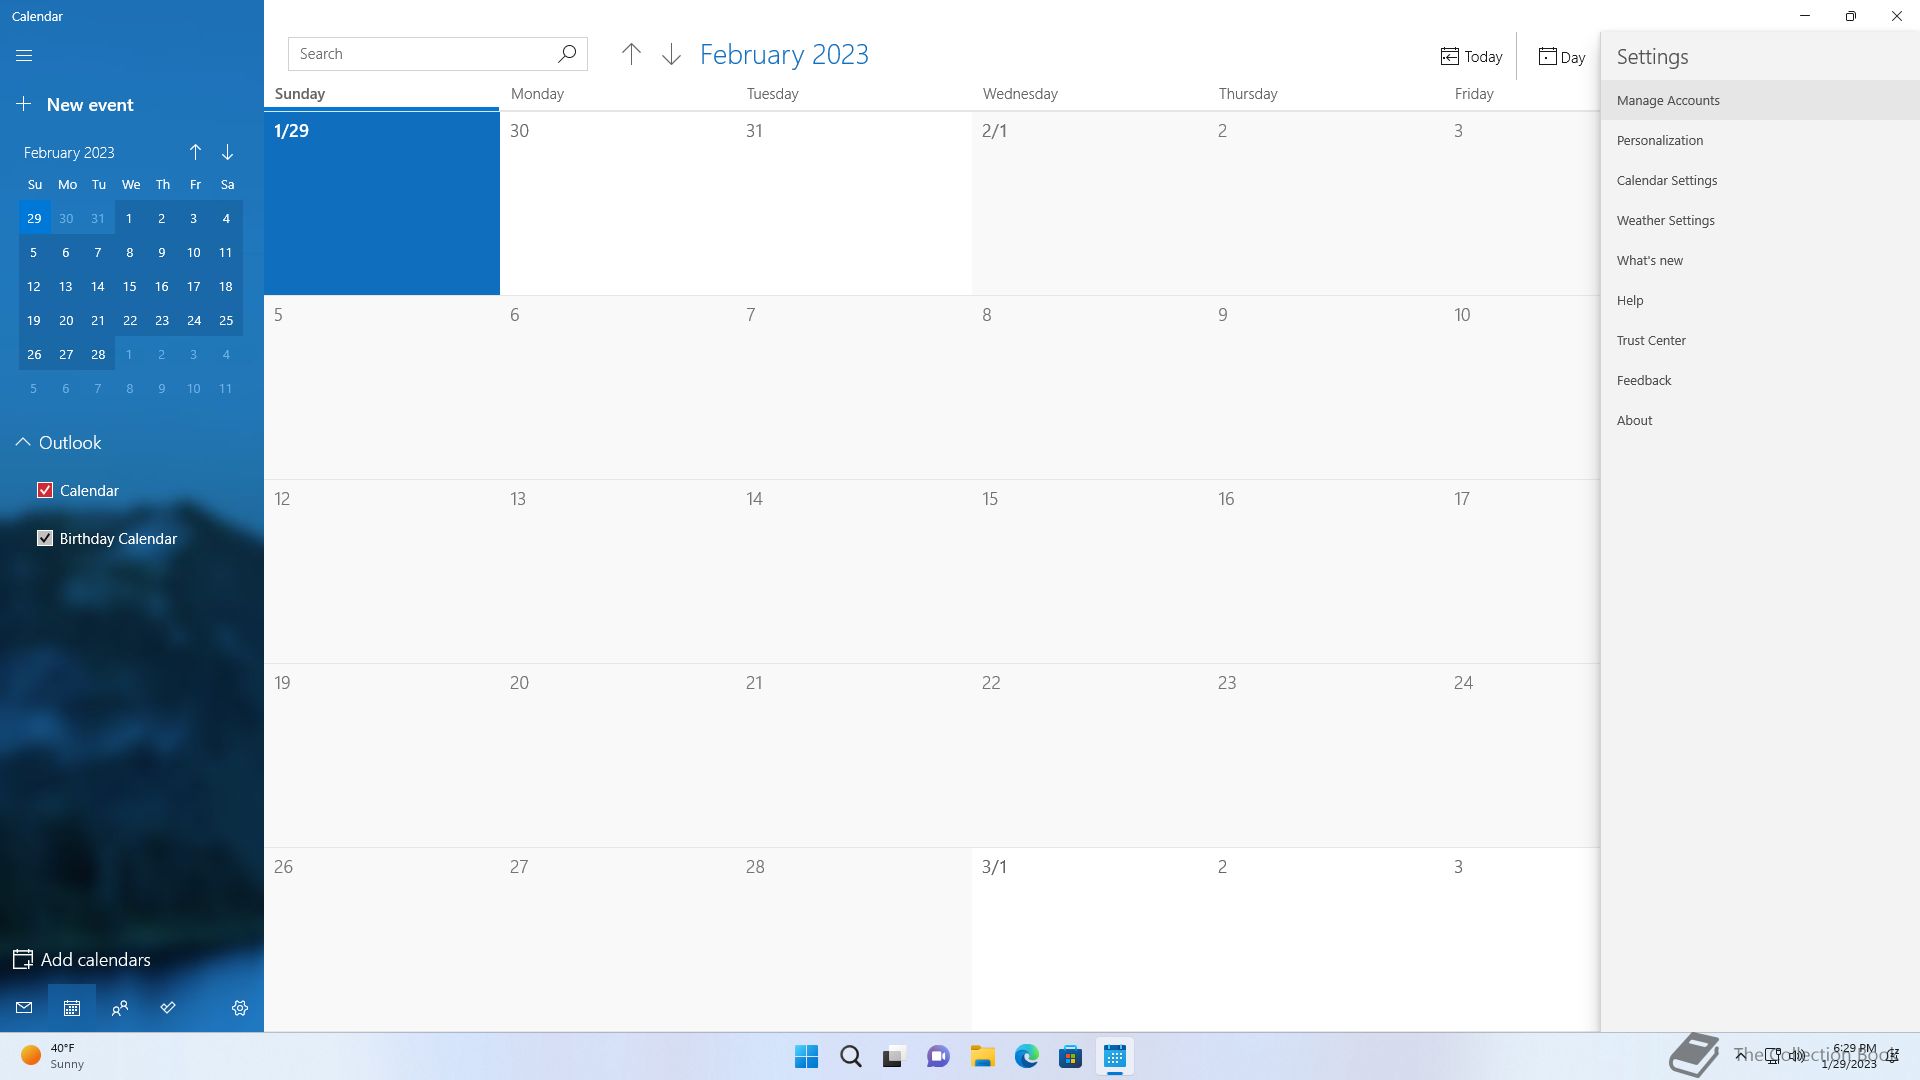The height and width of the screenshot is (1080, 1920).
Task: Select day 29 in mini calendar
Action: click(x=34, y=218)
